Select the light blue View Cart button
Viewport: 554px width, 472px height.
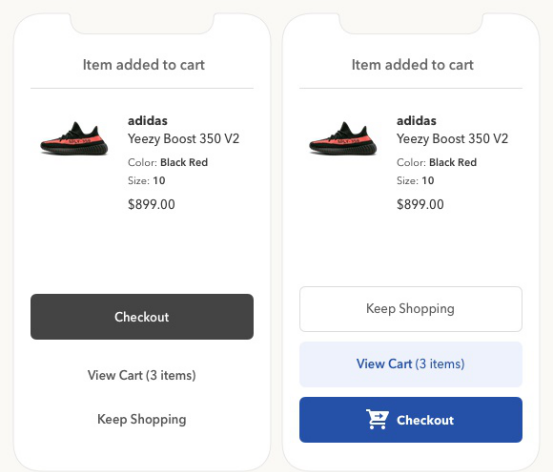click(x=411, y=364)
